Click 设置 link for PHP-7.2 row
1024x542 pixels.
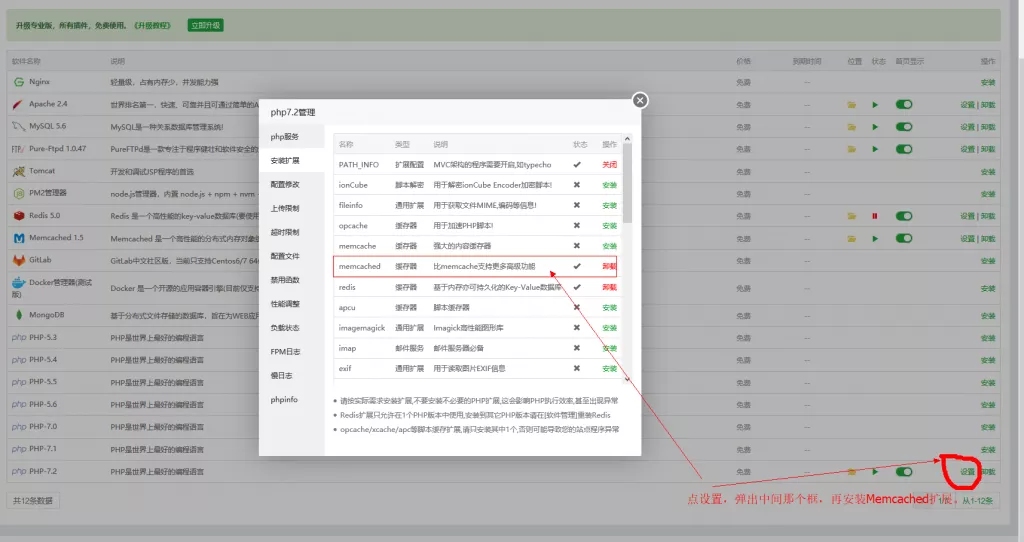[x=967, y=472]
